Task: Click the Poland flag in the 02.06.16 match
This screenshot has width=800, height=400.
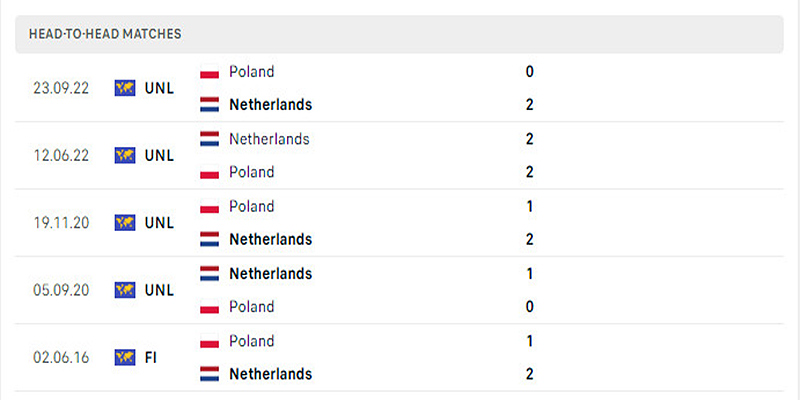Action: (x=210, y=341)
